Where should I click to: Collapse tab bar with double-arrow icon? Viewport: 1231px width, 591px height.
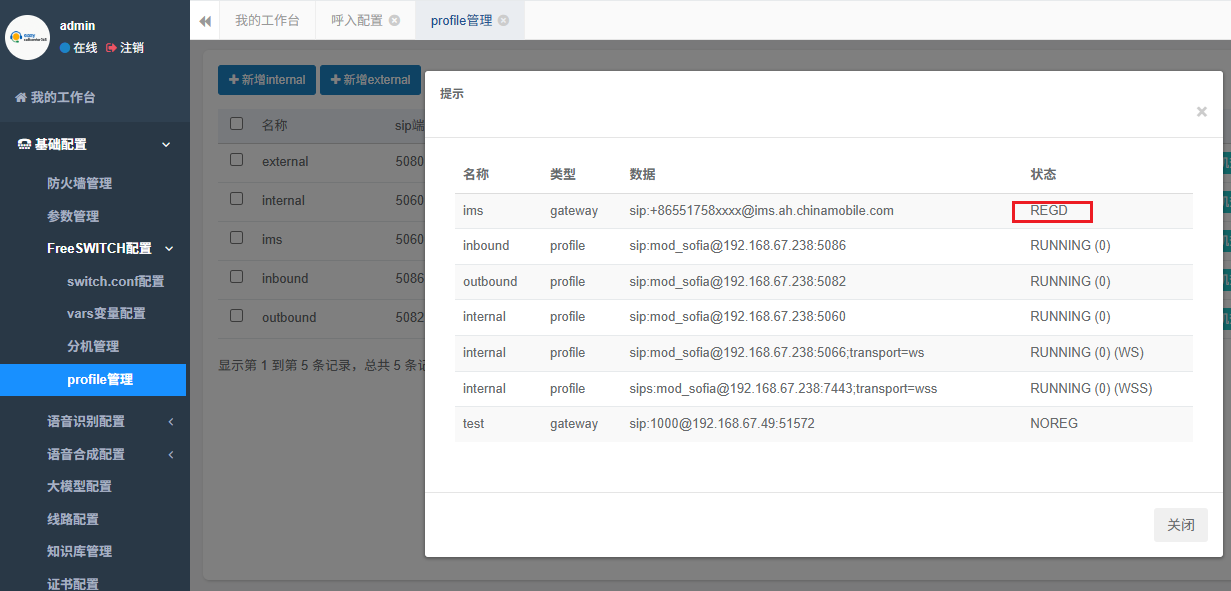click(x=205, y=20)
